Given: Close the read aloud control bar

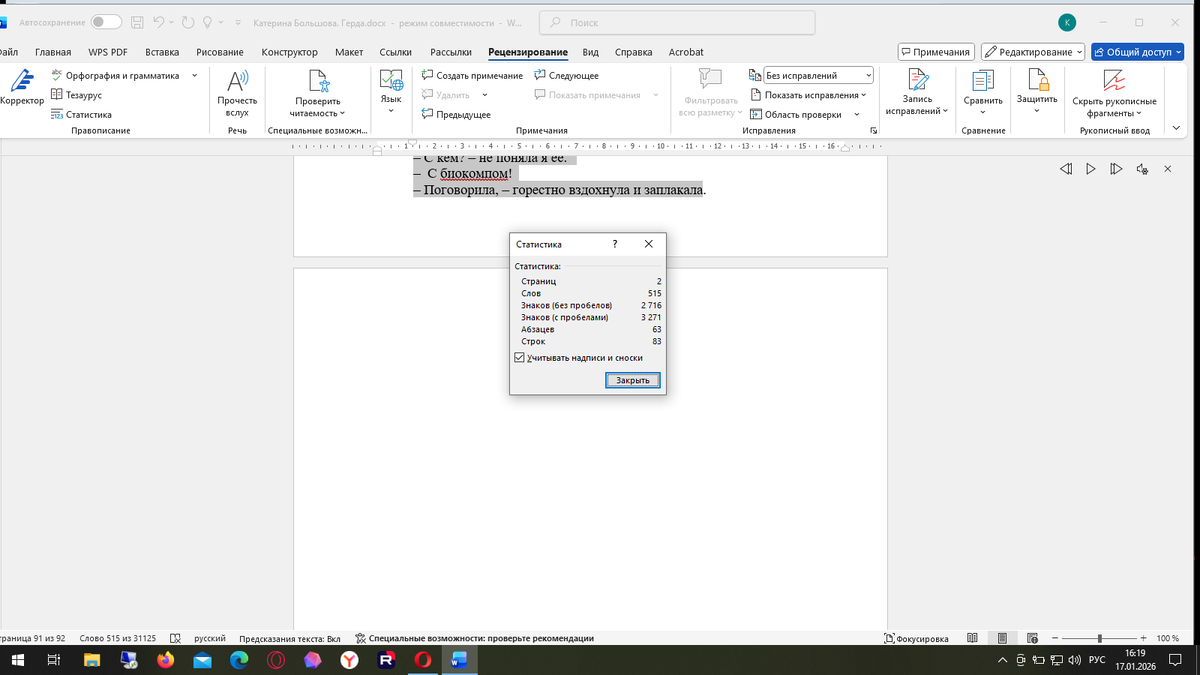Looking at the screenshot, I should (1168, 170).
